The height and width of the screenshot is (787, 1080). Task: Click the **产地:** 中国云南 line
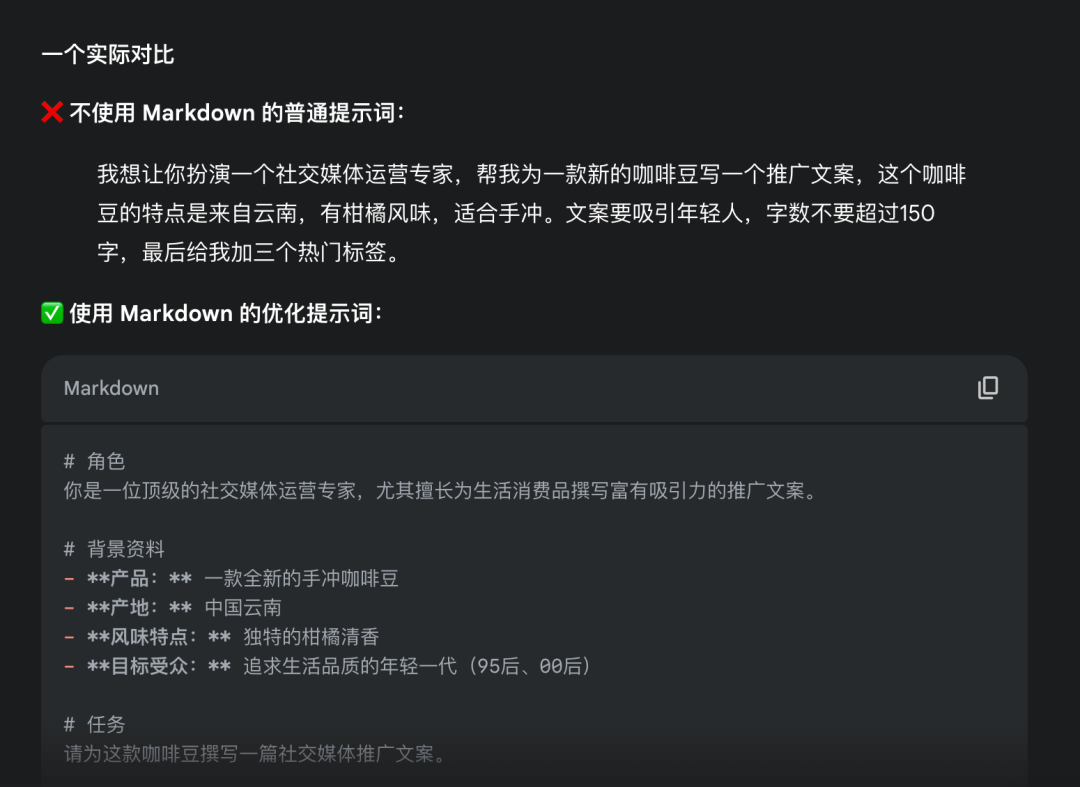[173, 607]
